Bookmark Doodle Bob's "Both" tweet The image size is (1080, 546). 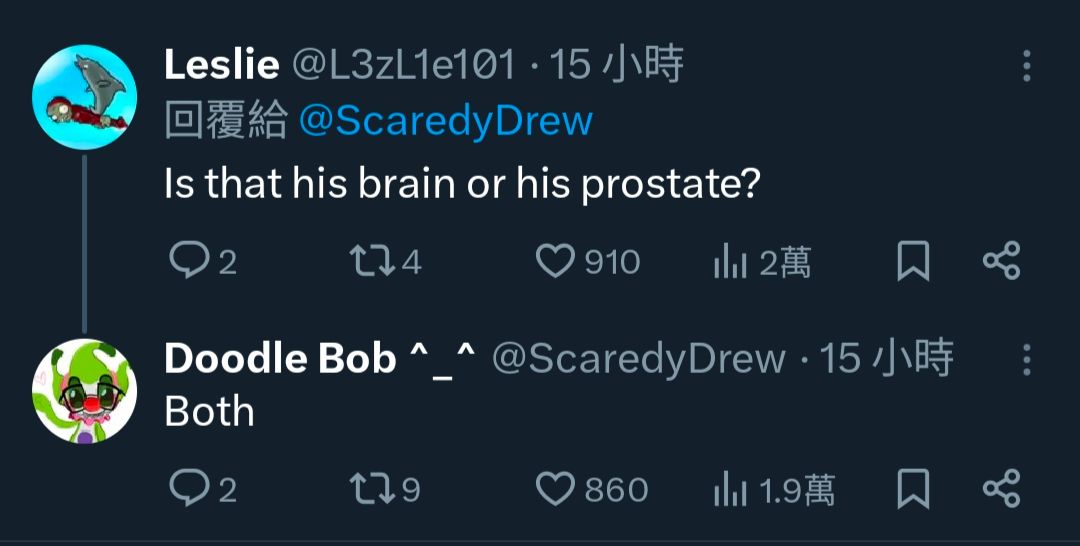912,489
